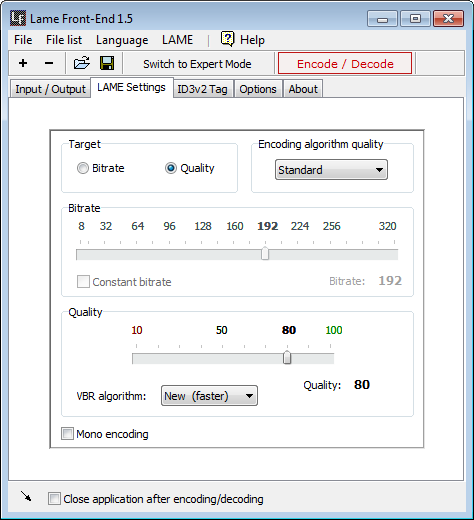Image resolution: width=474 pixels, height=520 pixels.
Task: Select the Quality target radio button
Action: pyautogui.click(x=171, y=168)
